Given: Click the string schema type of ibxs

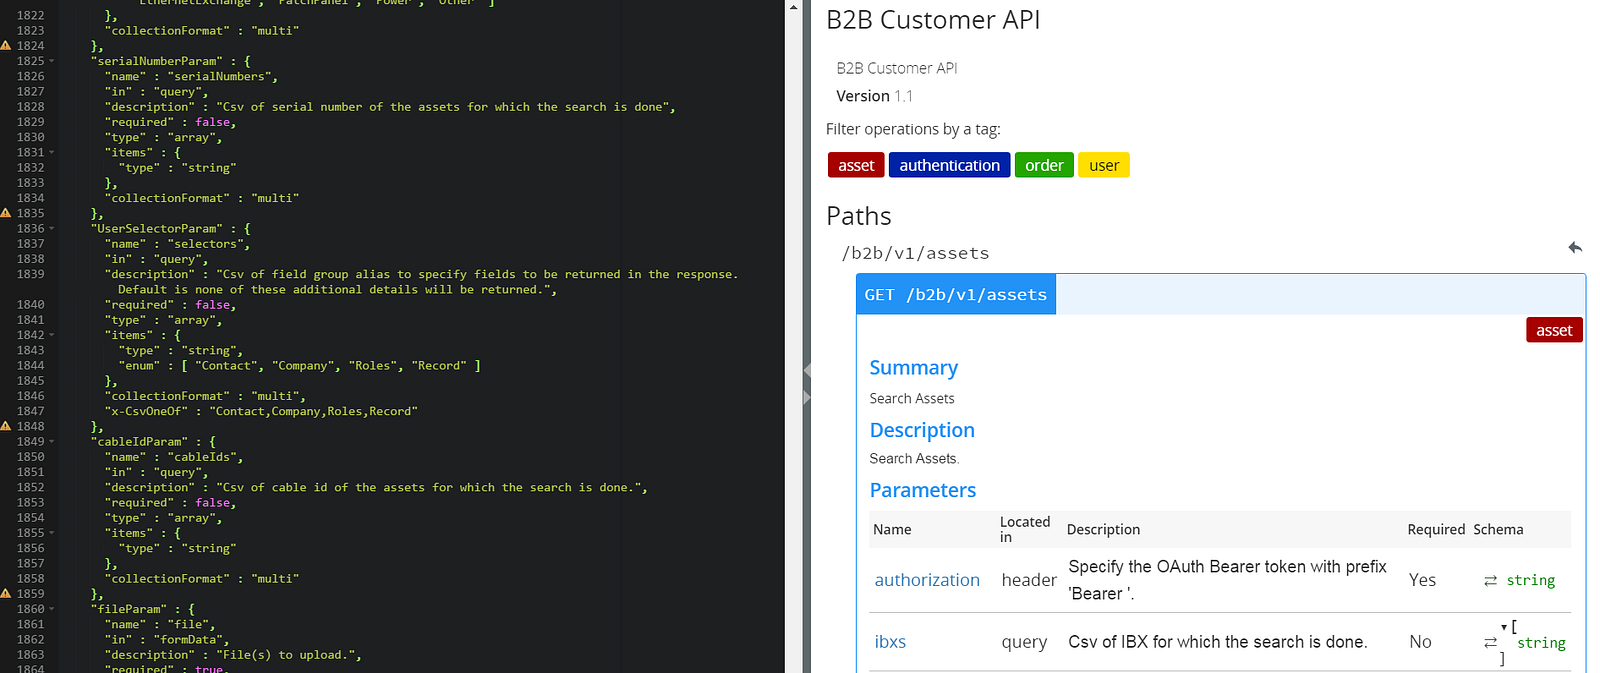Looking at the screenshot, I should click(x=1541, y=643).
